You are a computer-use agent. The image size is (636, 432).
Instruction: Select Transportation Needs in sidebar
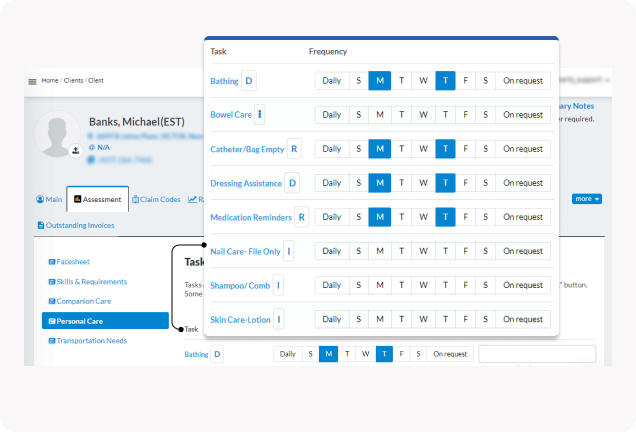(88, 341)
